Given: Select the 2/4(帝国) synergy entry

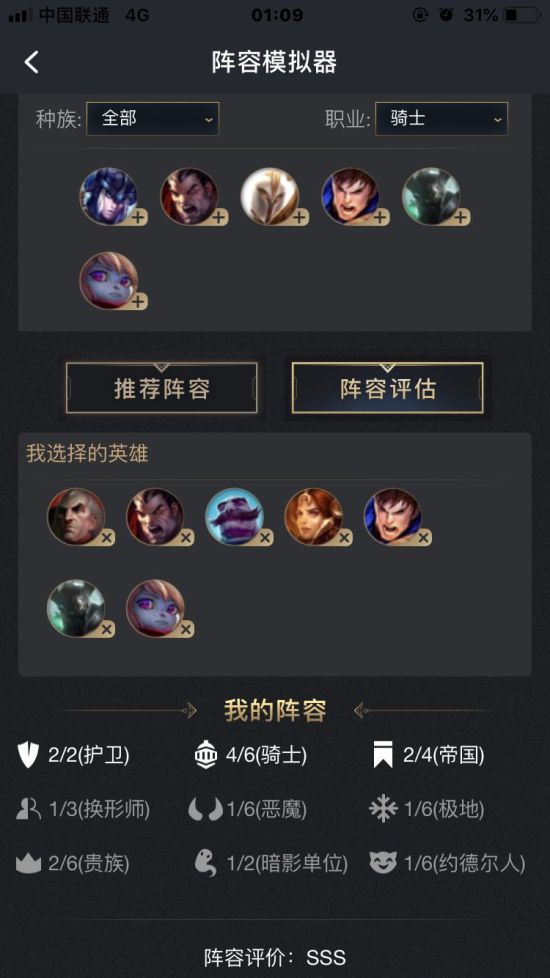Looking at the screenshot, I should [x=428, y=755].
